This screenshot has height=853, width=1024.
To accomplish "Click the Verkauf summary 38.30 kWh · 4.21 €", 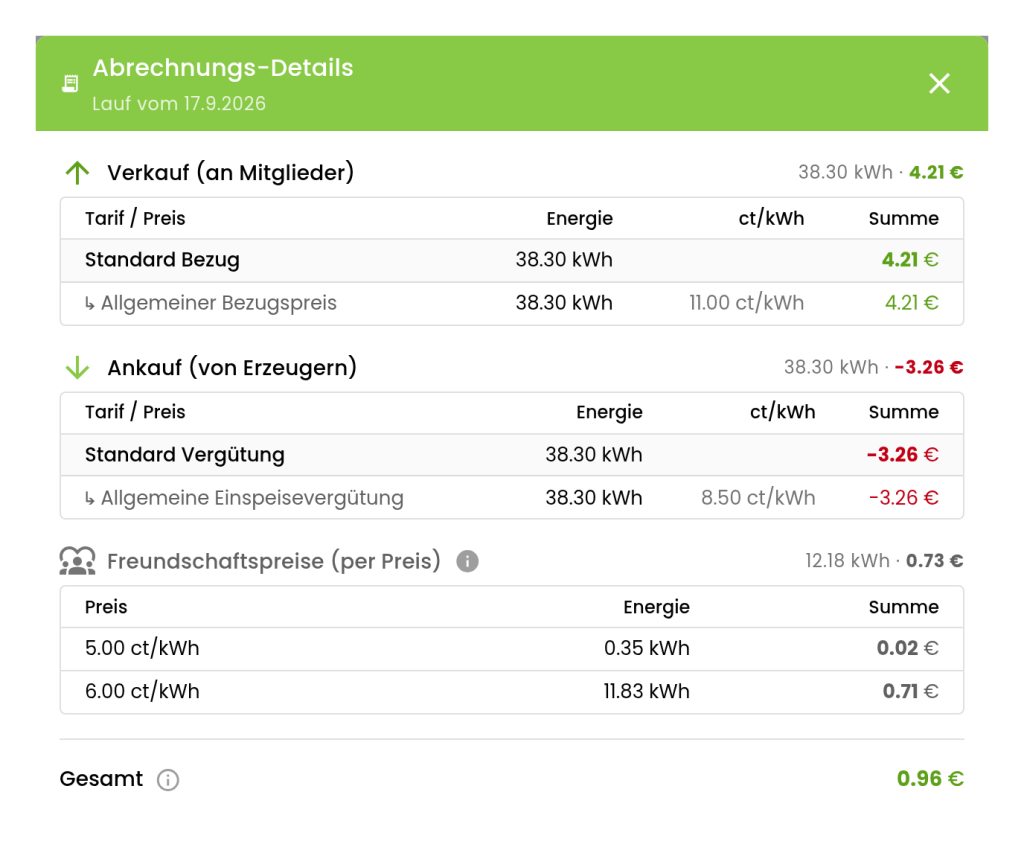I will tap(880, 172).
